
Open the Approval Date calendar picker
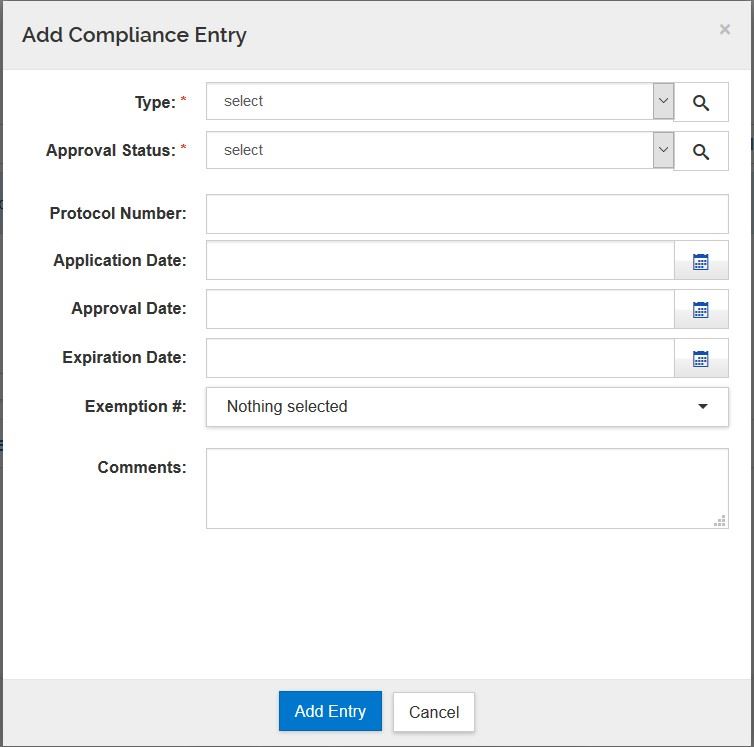coord(701,310)
